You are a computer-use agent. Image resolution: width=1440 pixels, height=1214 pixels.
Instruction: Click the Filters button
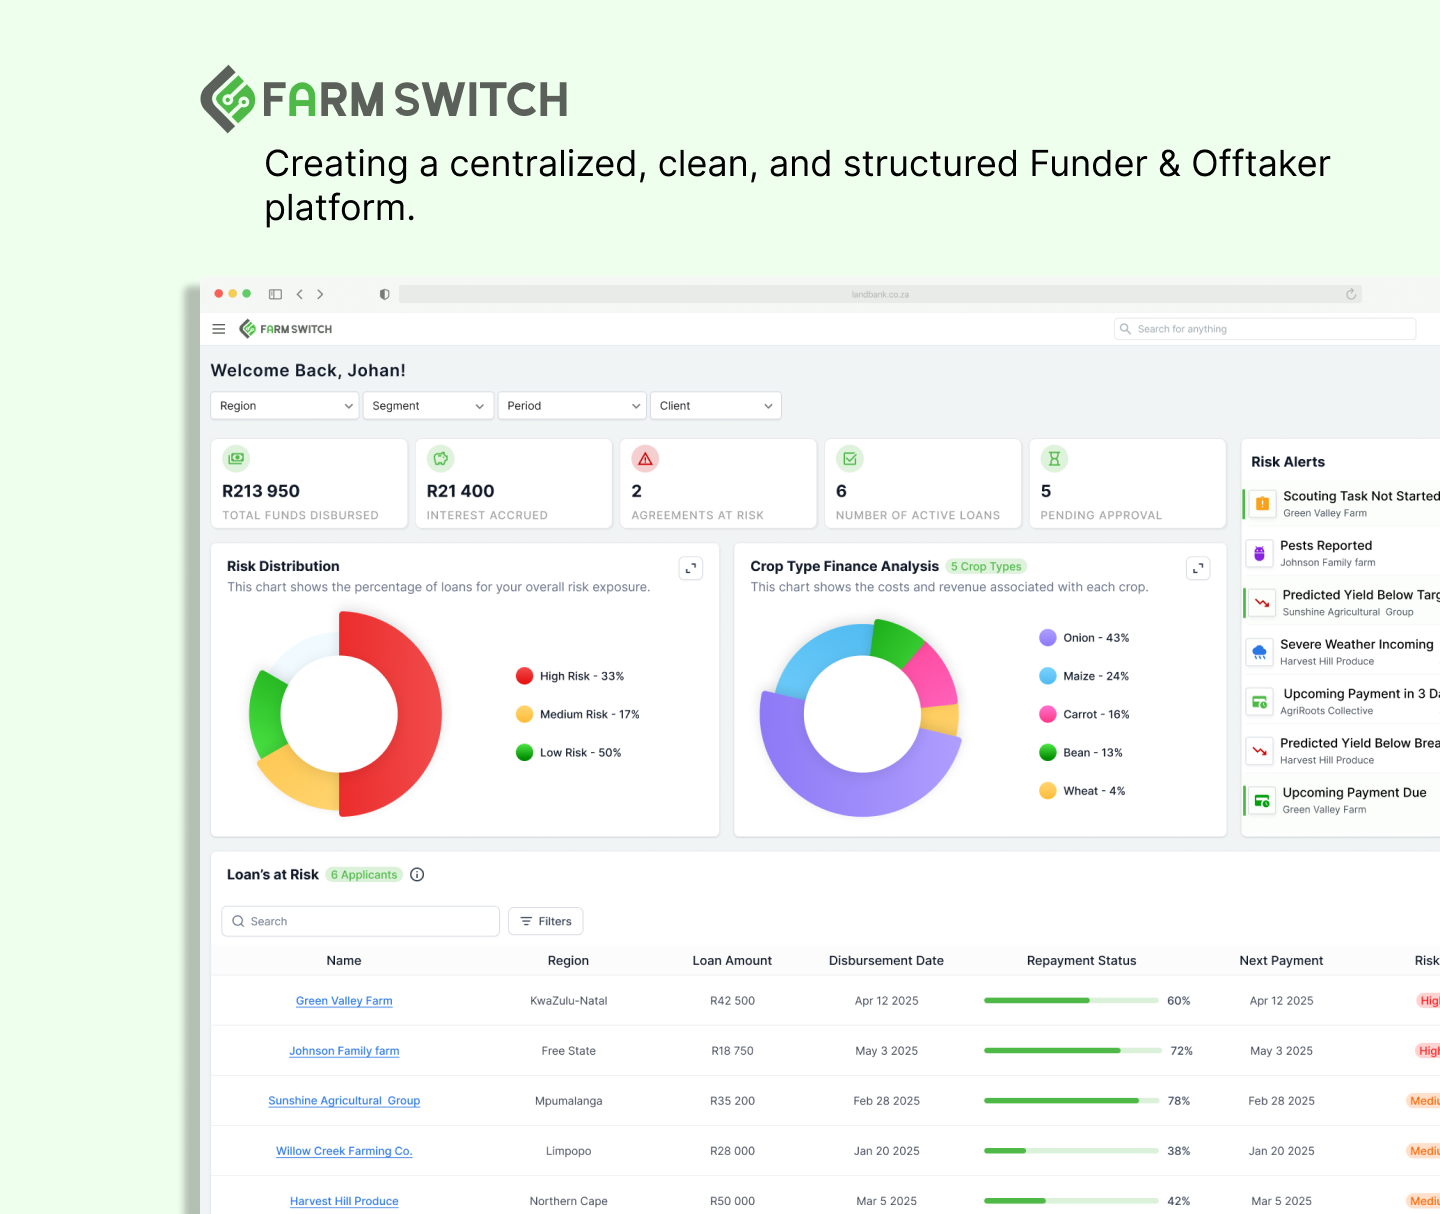coord(546,921)
